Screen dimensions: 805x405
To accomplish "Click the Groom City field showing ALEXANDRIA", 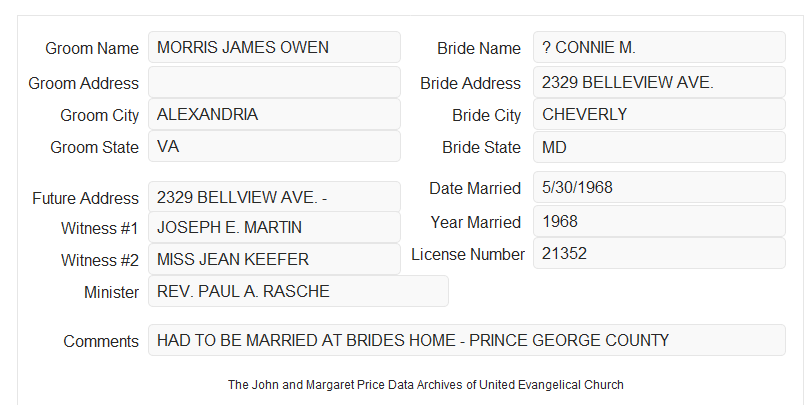I will [274, 114].
